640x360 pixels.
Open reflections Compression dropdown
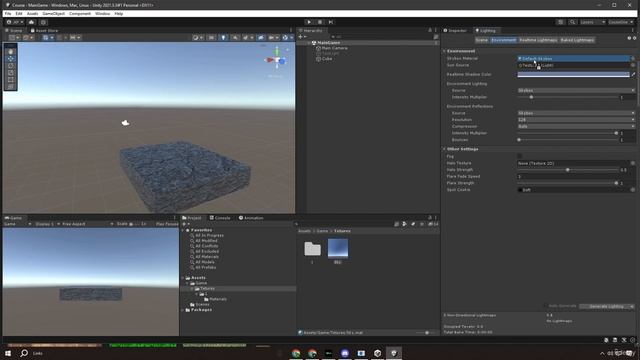576,127
